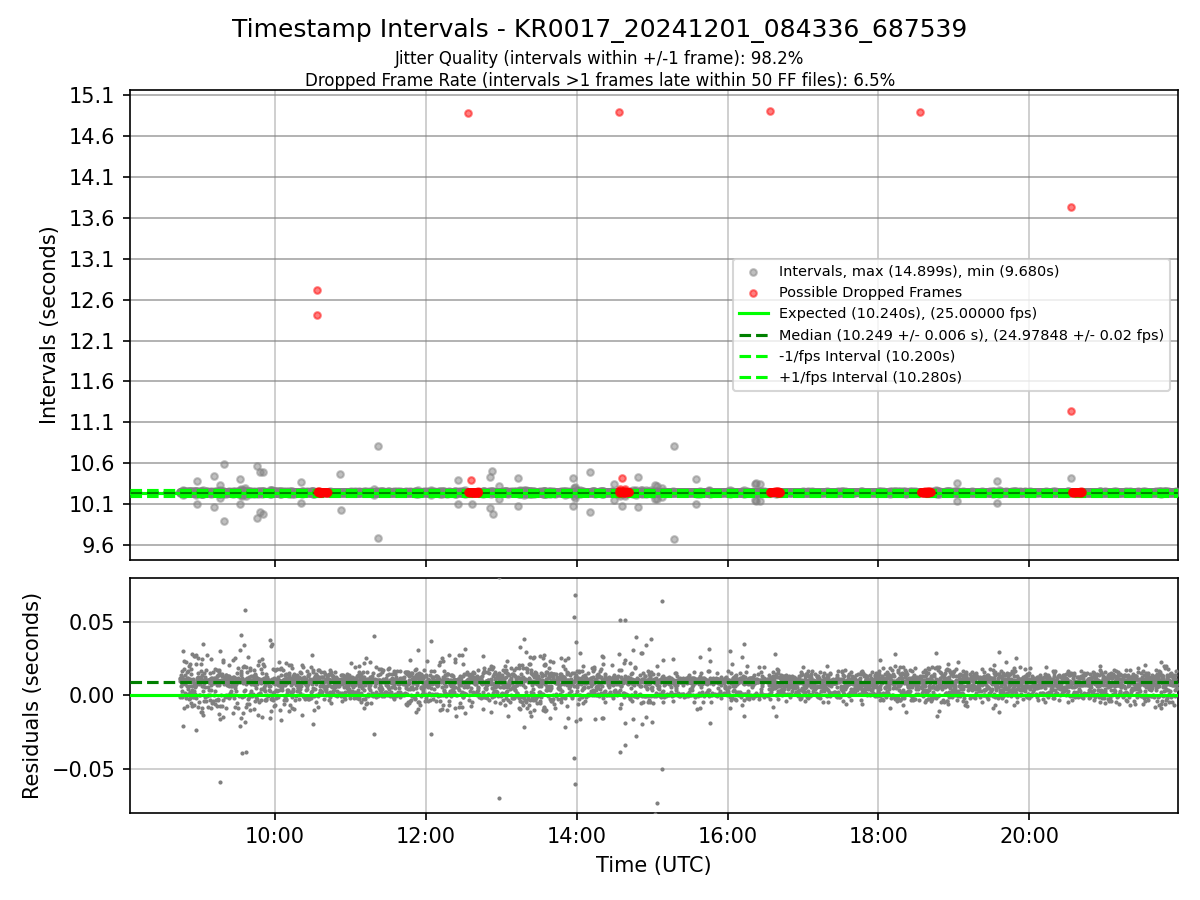Click the 'Time (UTC)' x-axis label

653,865
